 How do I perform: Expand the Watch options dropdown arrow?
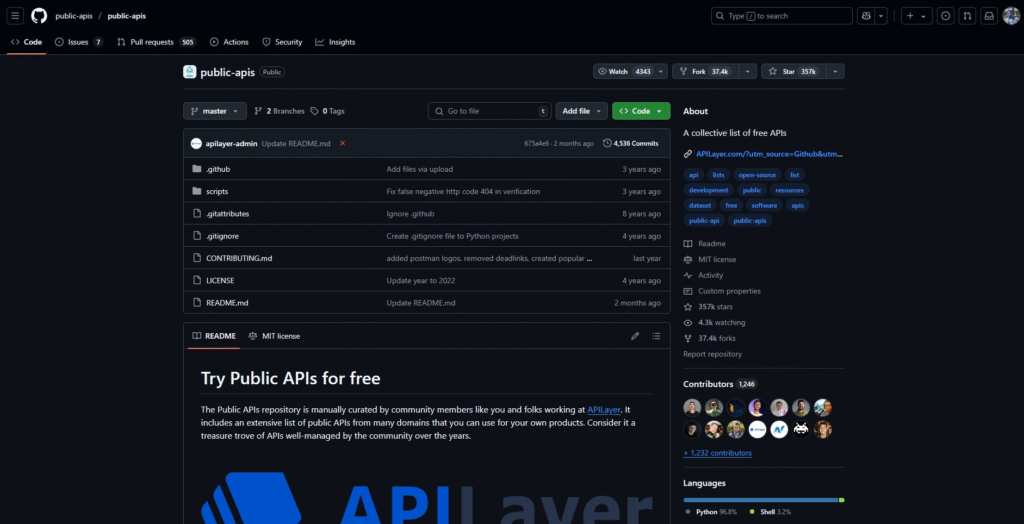coord(662,72)
